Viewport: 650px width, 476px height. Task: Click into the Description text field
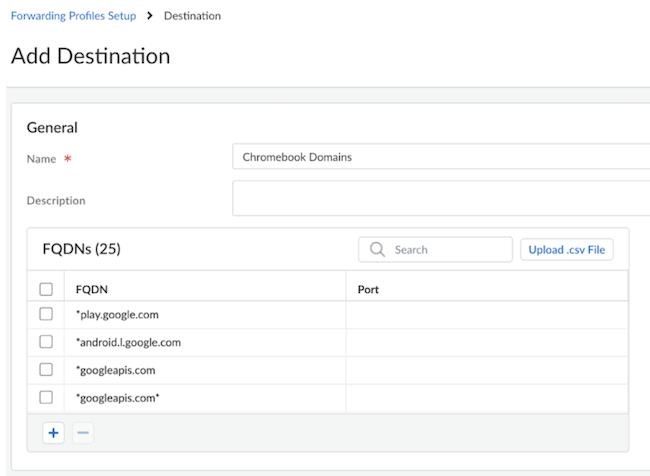point(440,198)
